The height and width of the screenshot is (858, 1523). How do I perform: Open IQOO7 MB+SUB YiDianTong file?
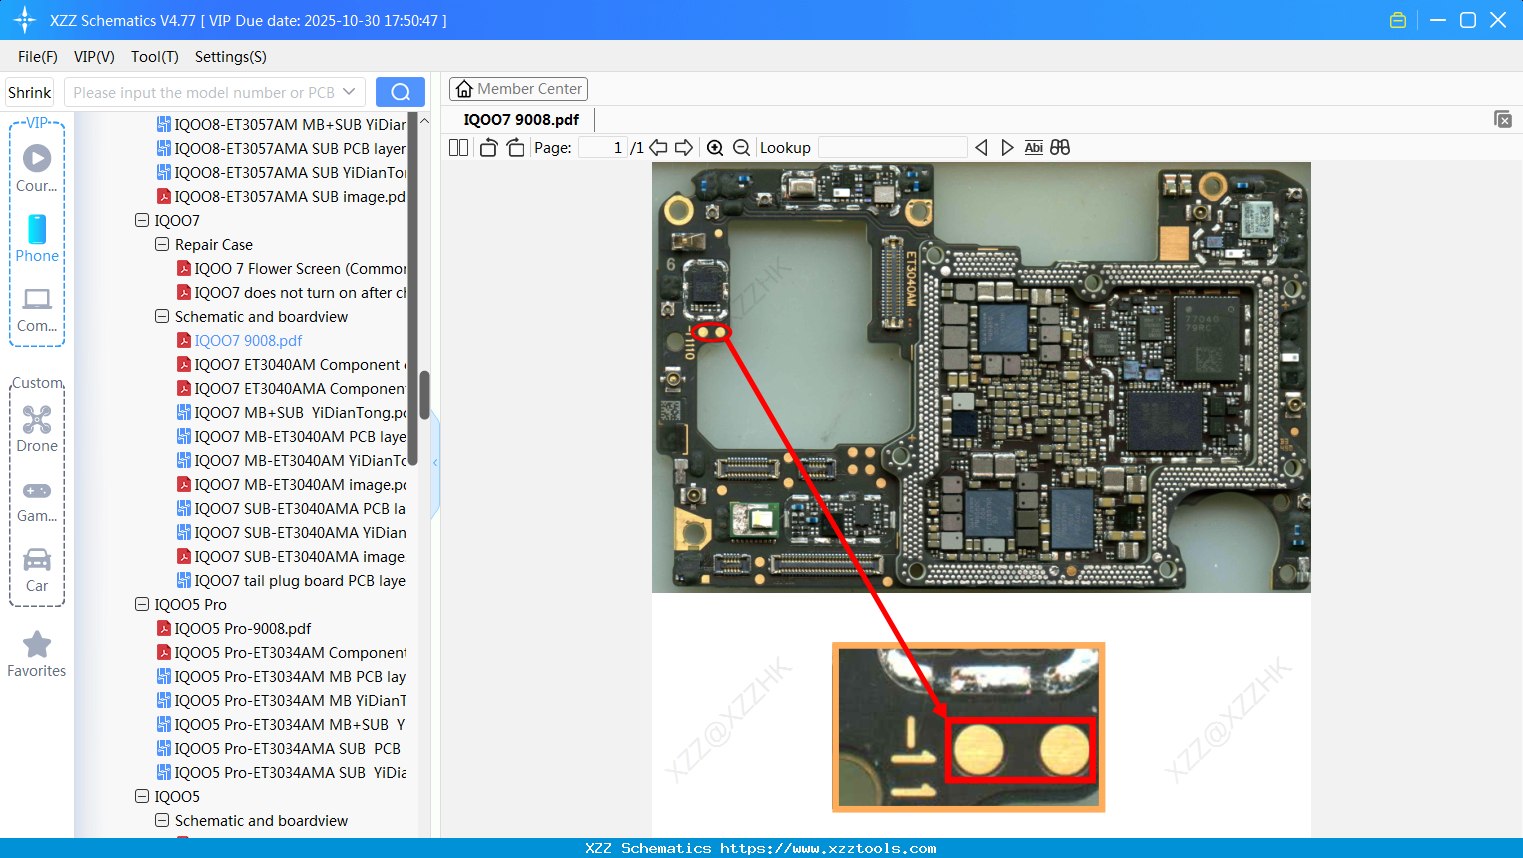pyautogui.click(x=291, y=412)
